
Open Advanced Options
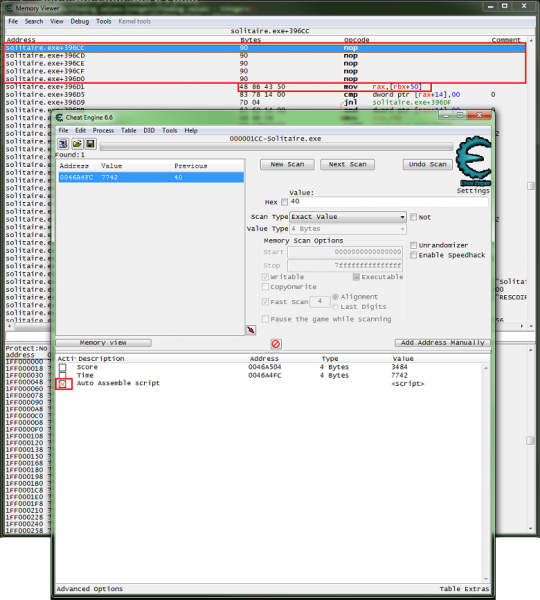(90, 589)
